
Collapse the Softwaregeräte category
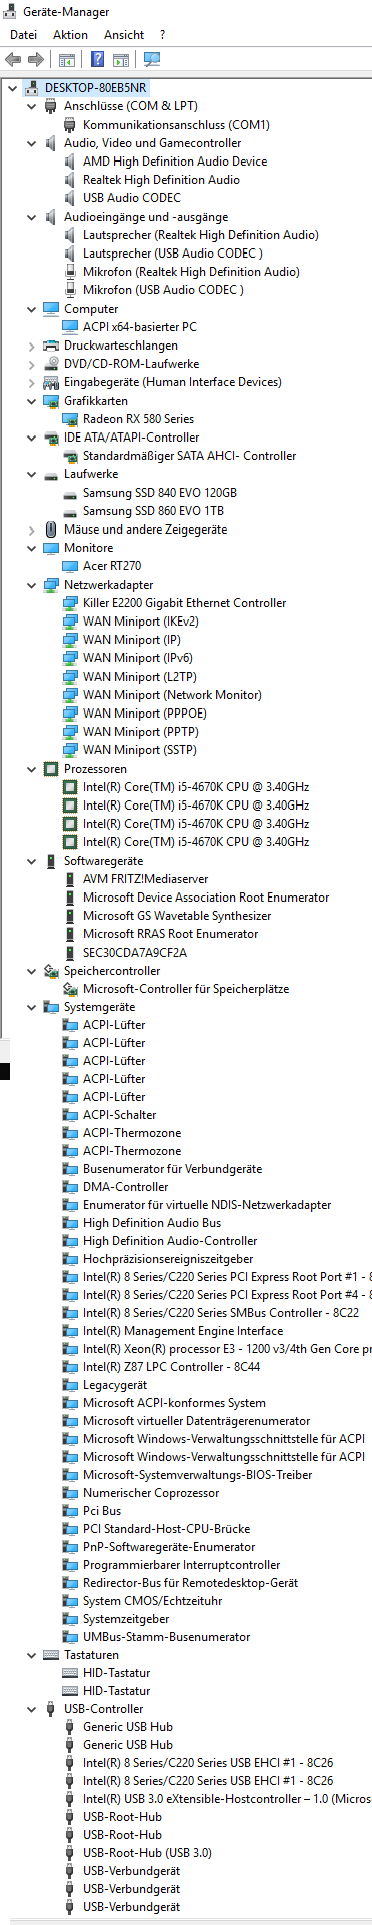pyautogui.click(x=31, y=861)
